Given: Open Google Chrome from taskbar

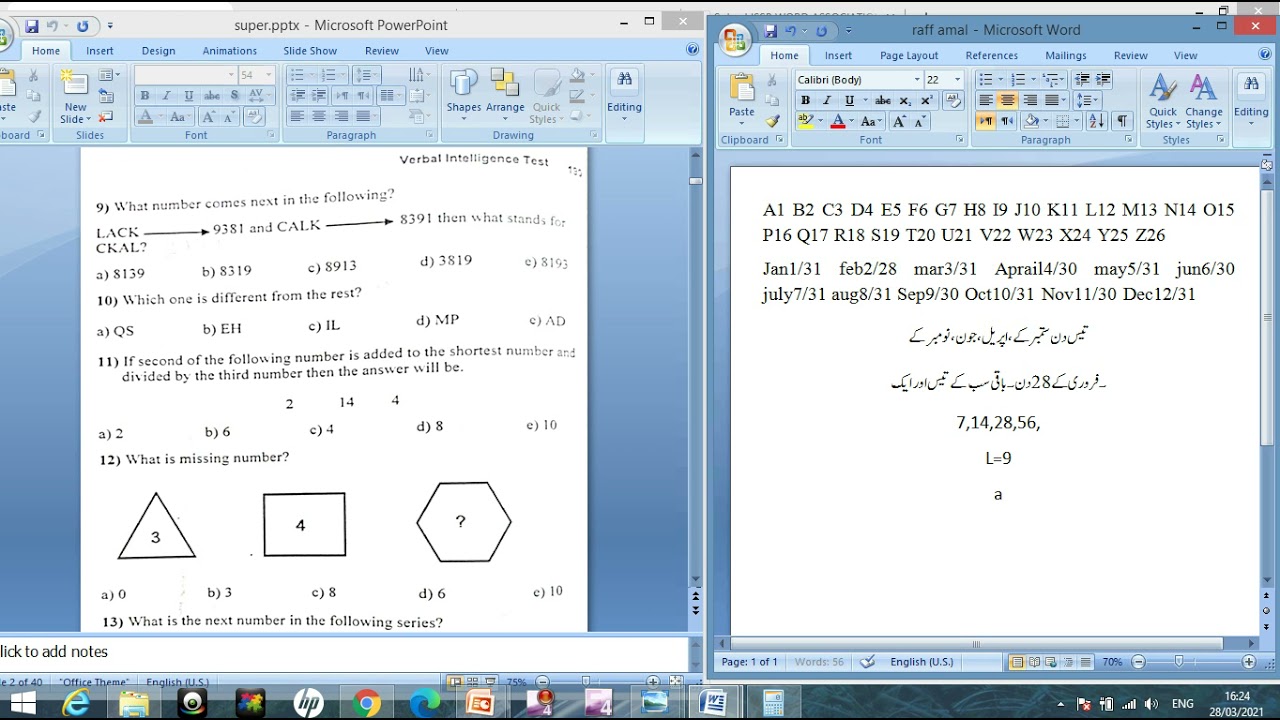Looking at the screenshot, I should point(367,704).
